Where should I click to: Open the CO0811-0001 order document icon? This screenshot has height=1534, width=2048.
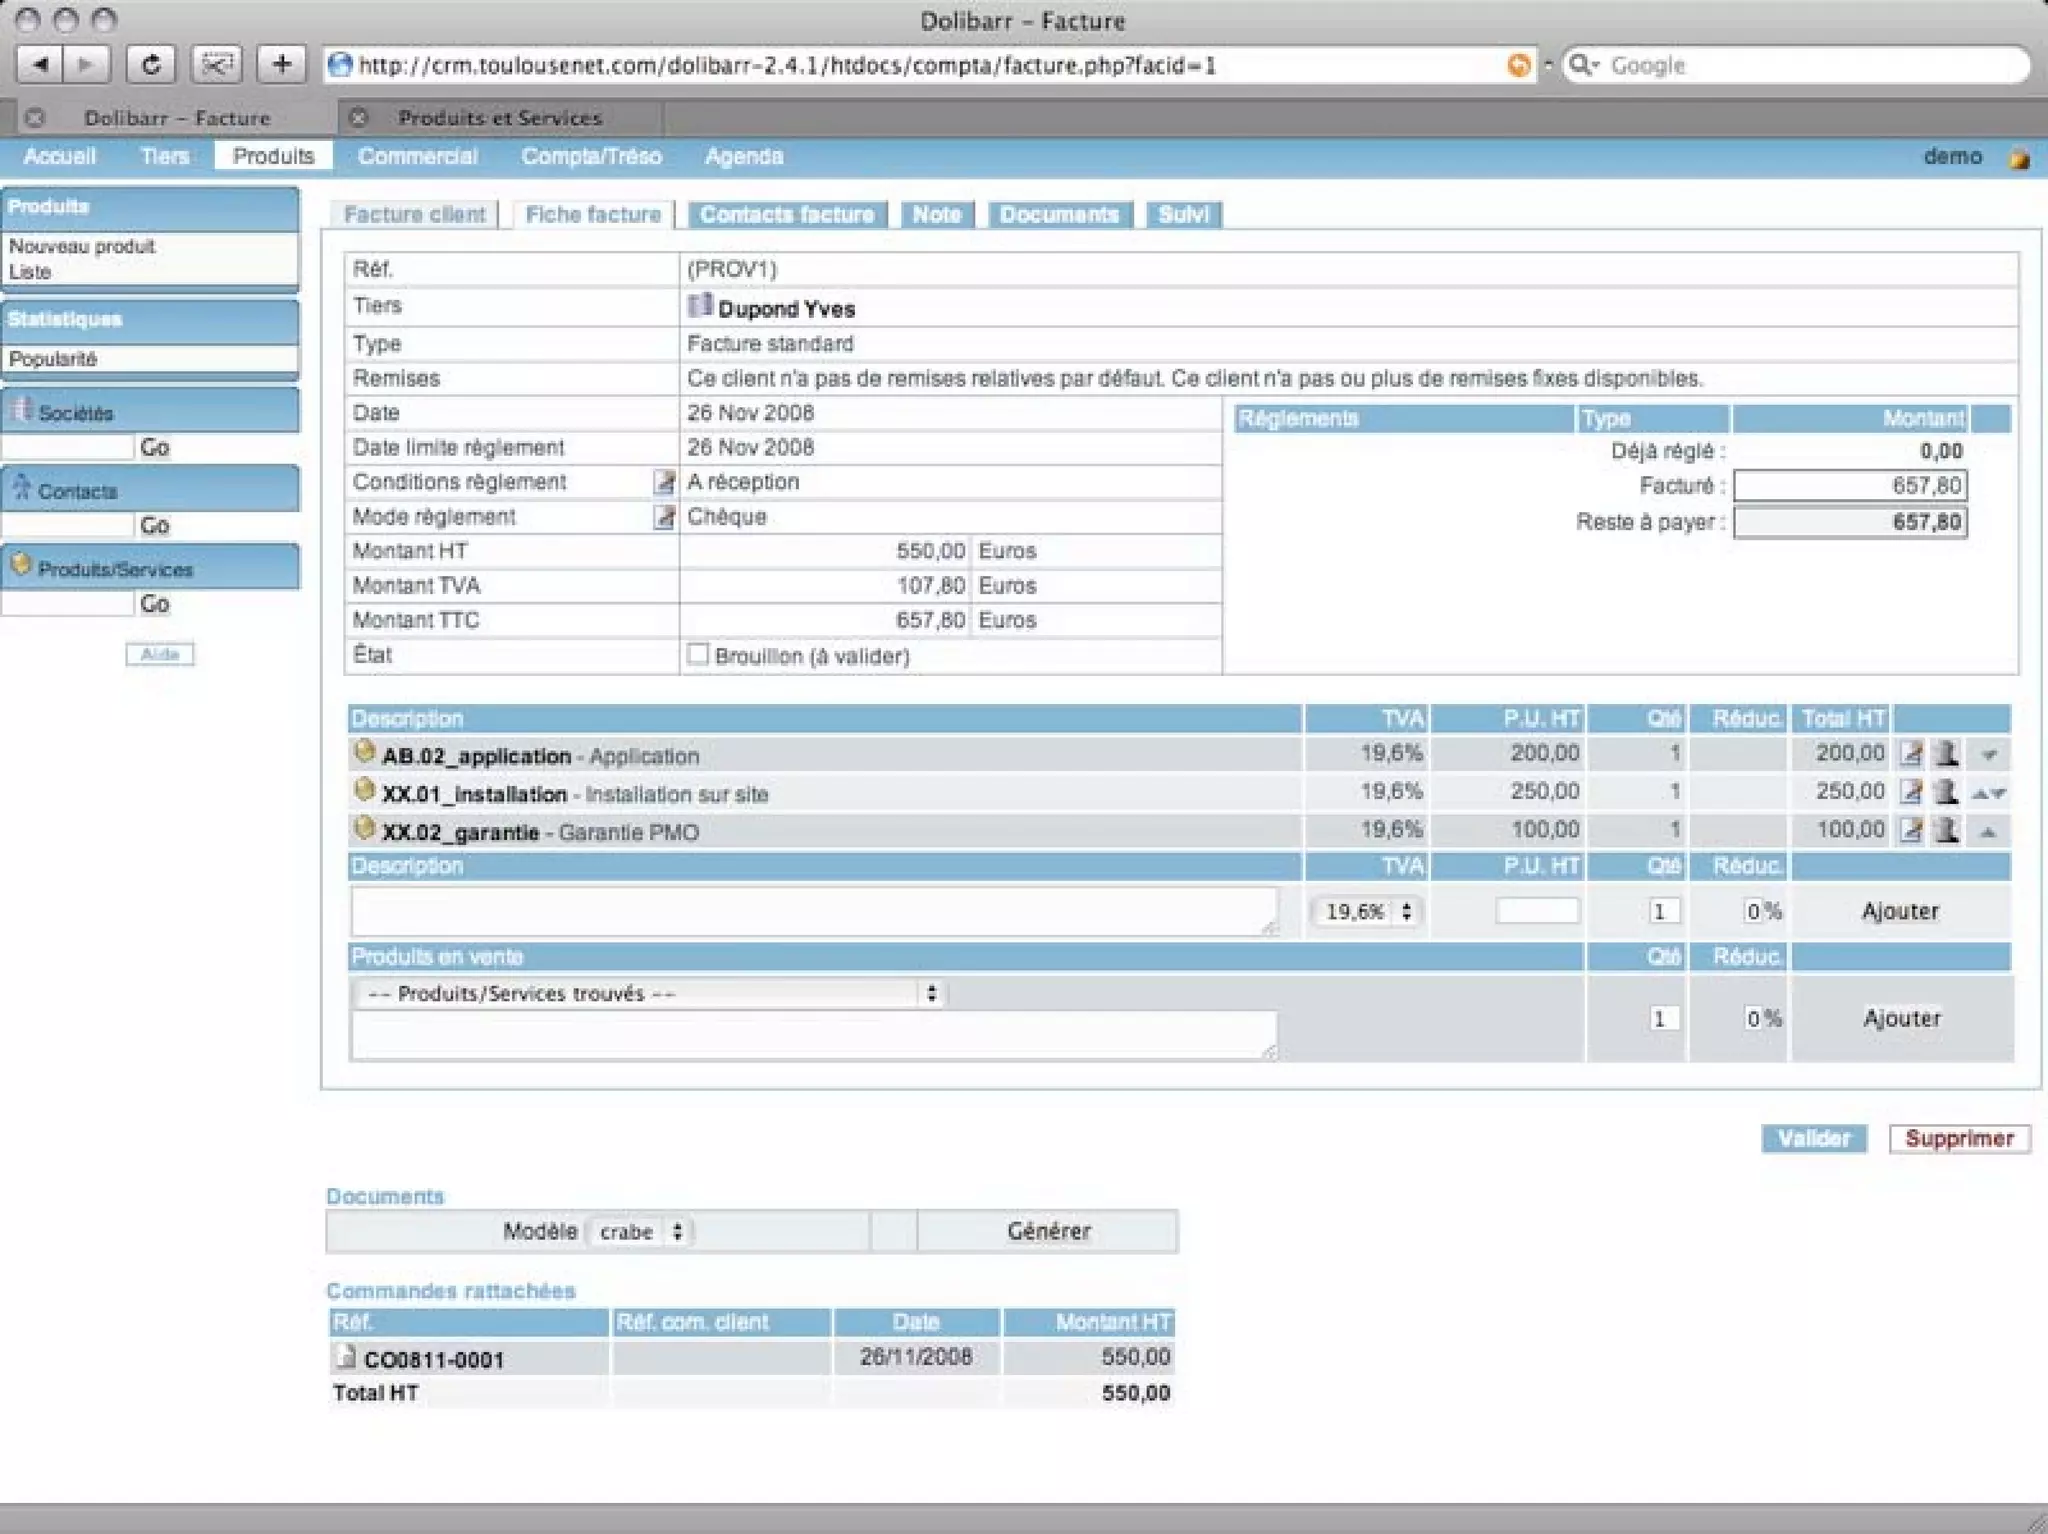pos(346,1357)
